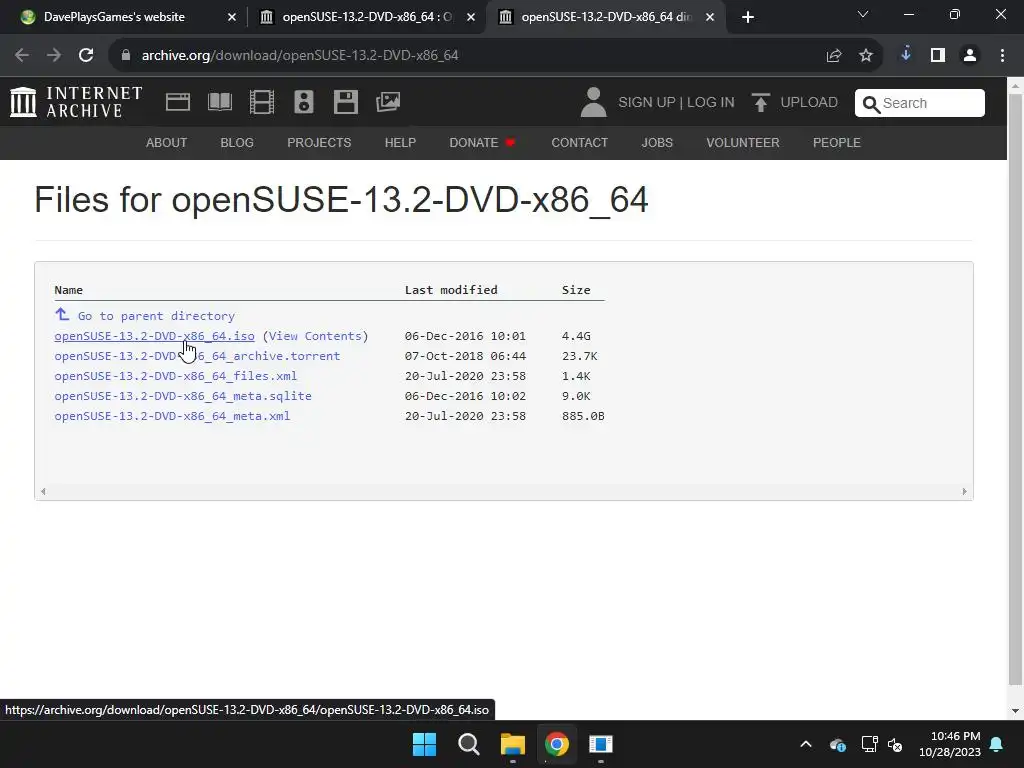1024x768 pixels.
Task: Open the Audio speaker icon
Action: pyautogui.click(x=304, y=102)
